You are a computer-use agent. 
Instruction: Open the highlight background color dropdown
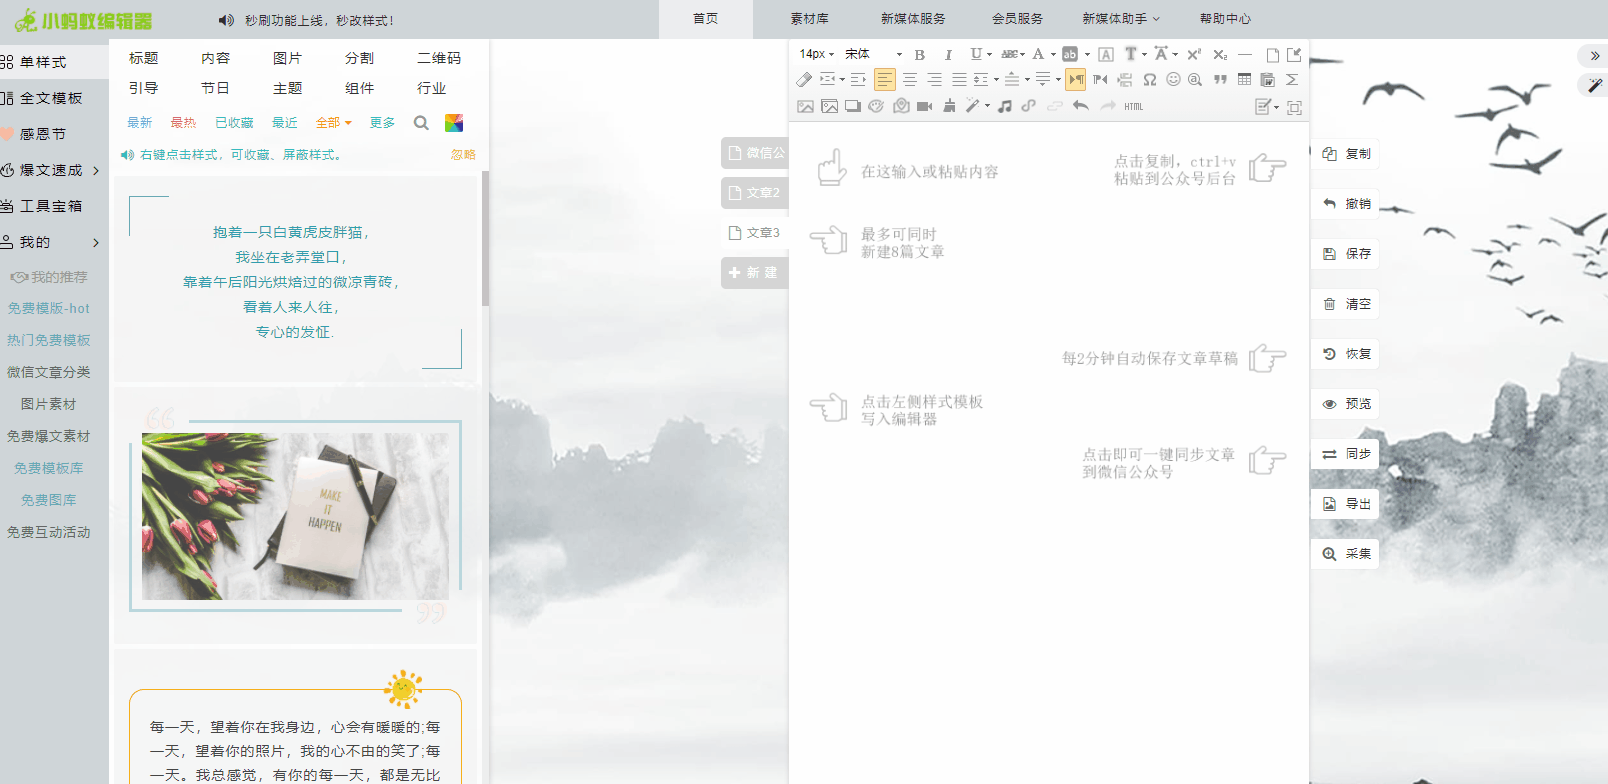tap(1087, 54)
